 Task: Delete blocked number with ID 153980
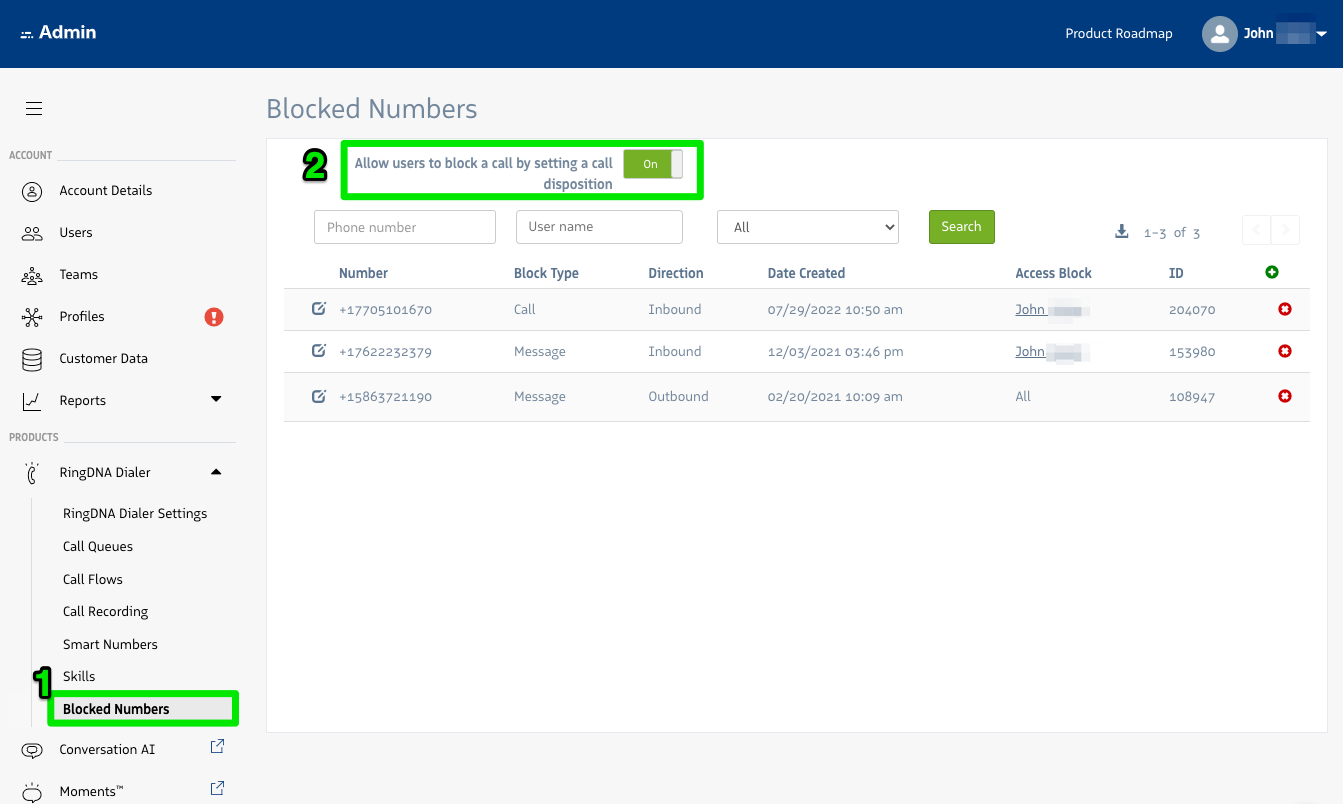(1285, 351)
